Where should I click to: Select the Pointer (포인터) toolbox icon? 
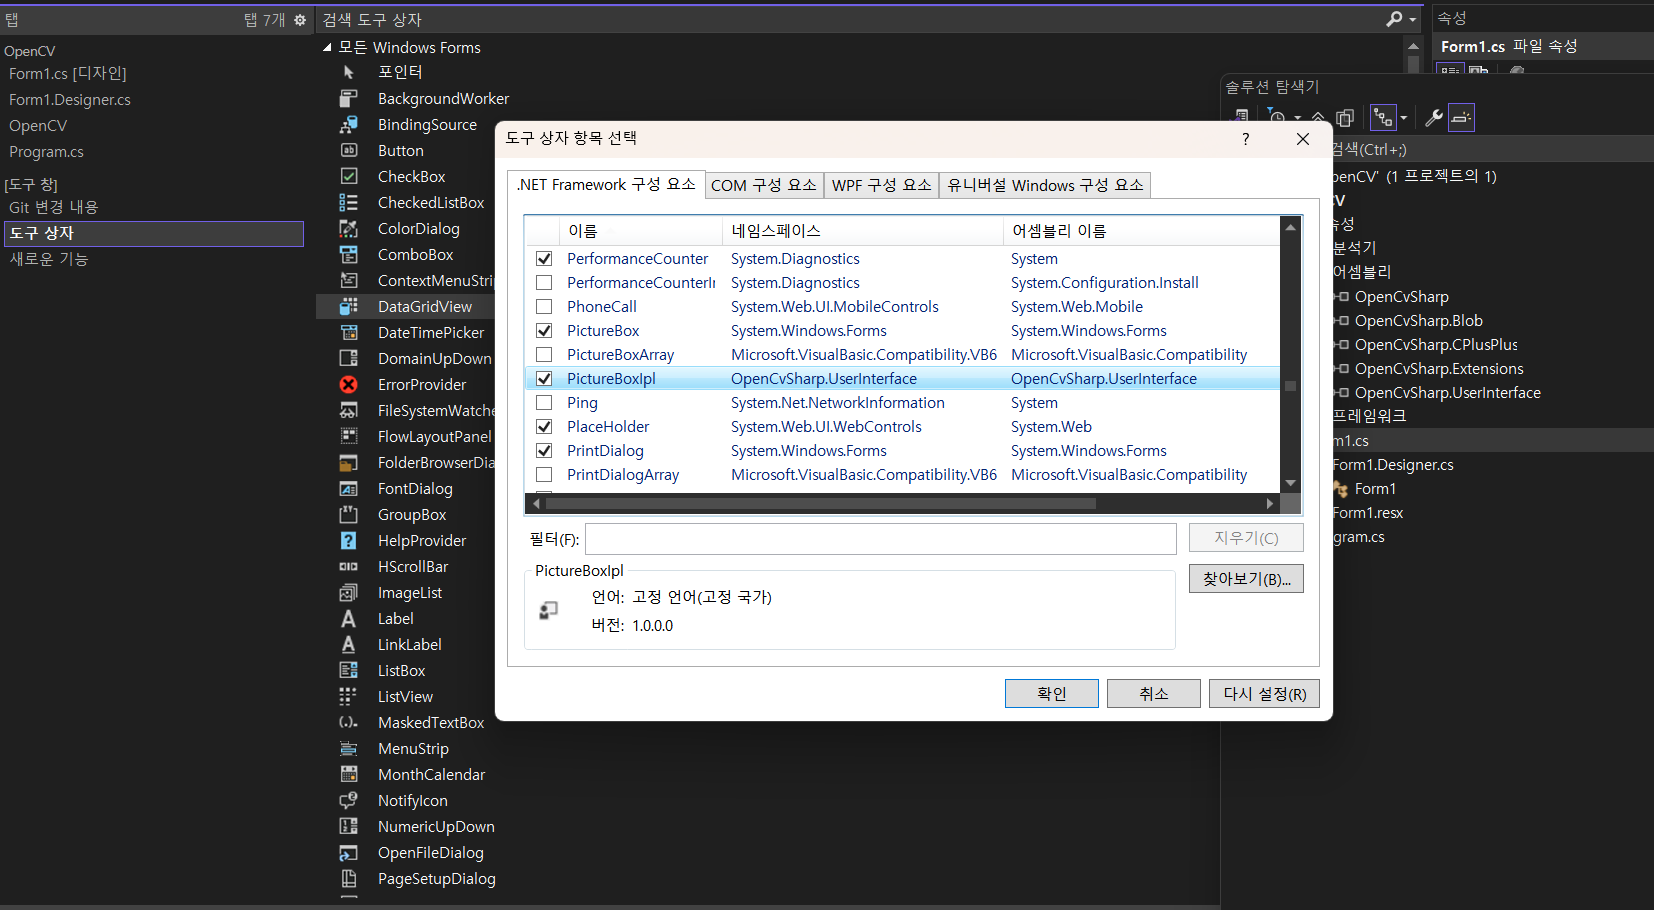point(348,72)
